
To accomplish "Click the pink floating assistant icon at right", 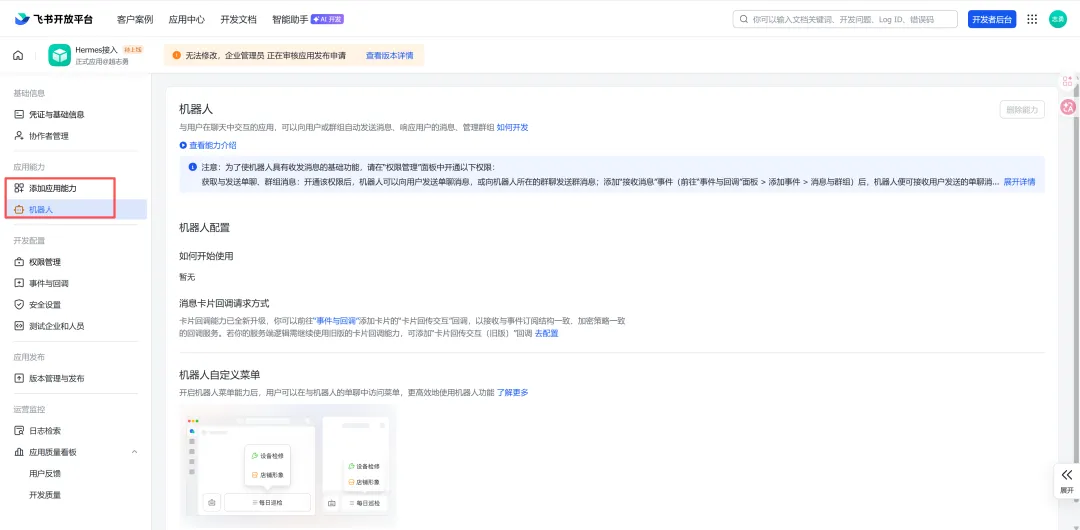I will tap(1068, 107).
